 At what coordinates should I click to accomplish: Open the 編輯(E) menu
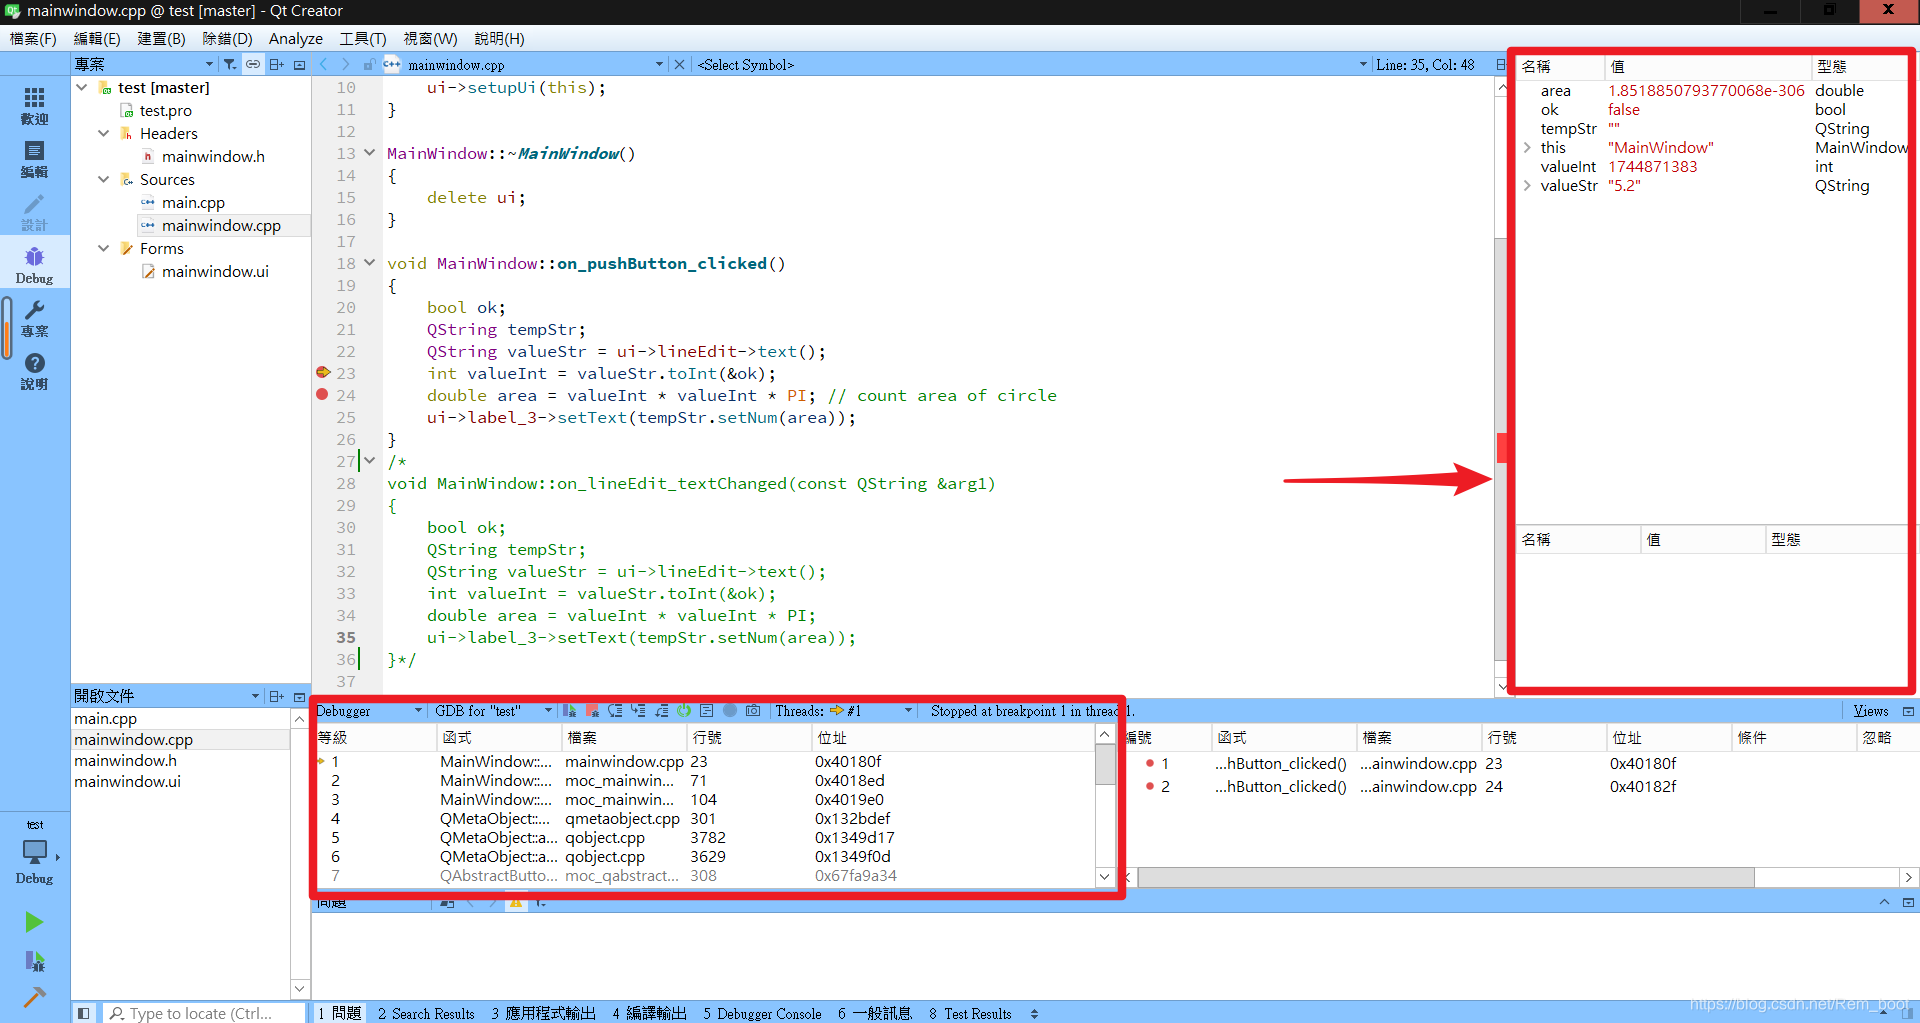click(x=97, y=38)
